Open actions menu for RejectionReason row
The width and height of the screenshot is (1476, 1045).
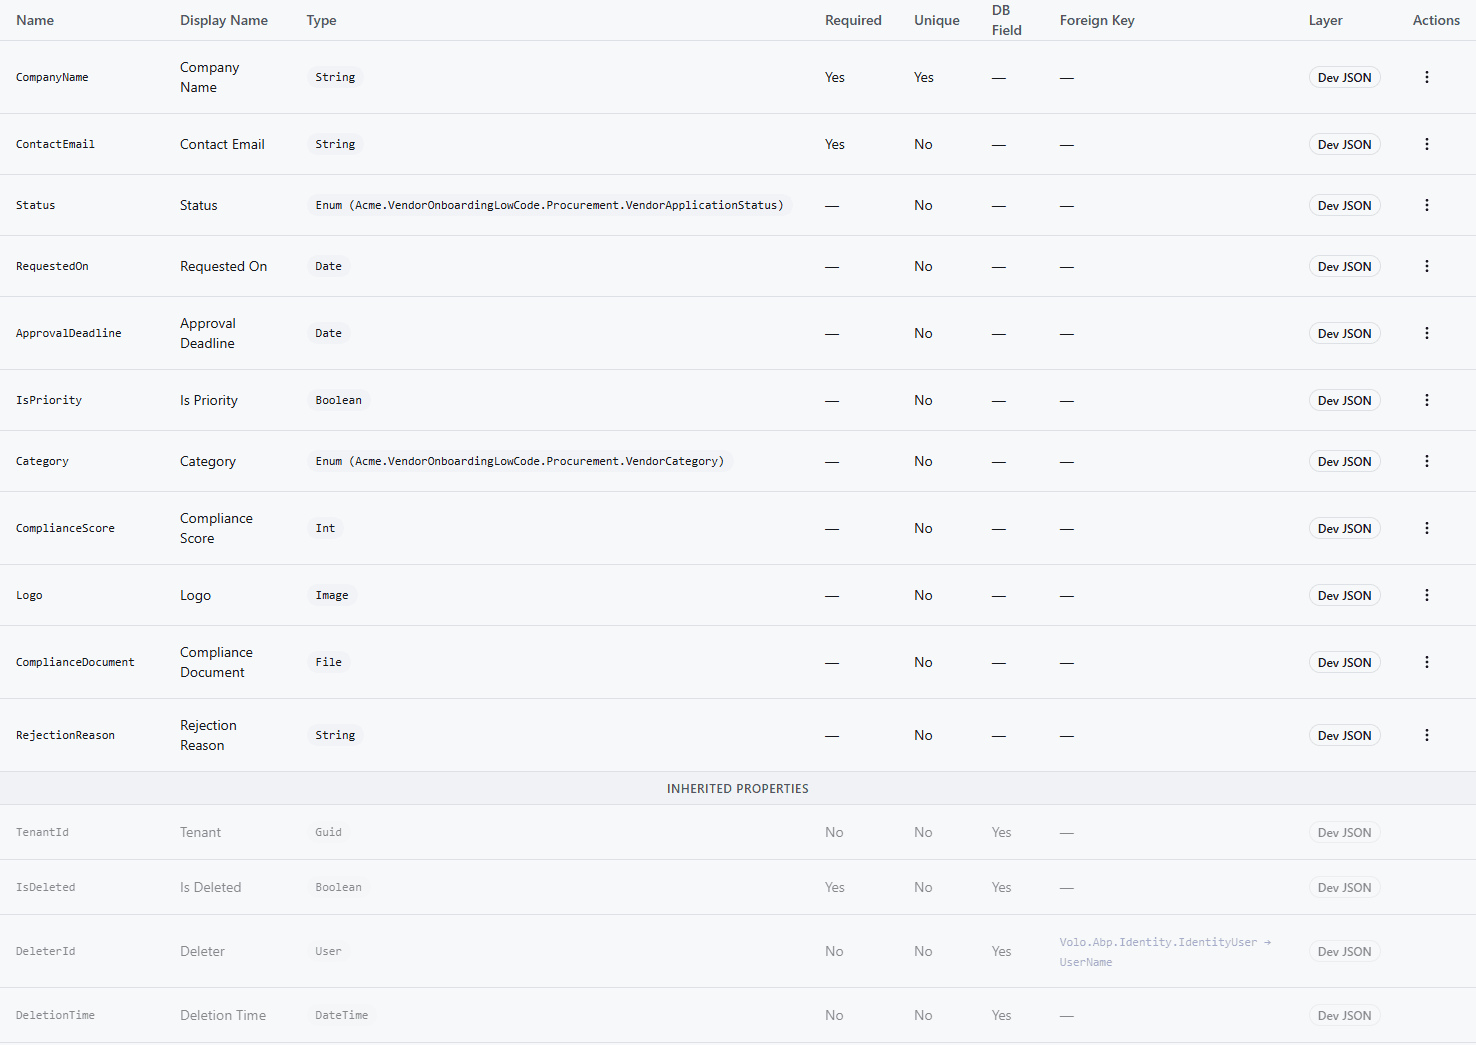click(1427, 735)
